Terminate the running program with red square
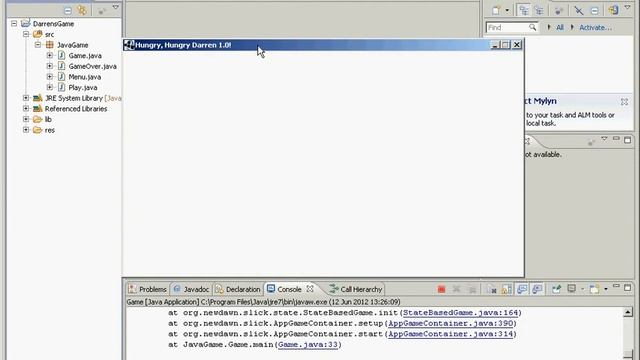Screen dimensions: 640x360 coord(441,289)
